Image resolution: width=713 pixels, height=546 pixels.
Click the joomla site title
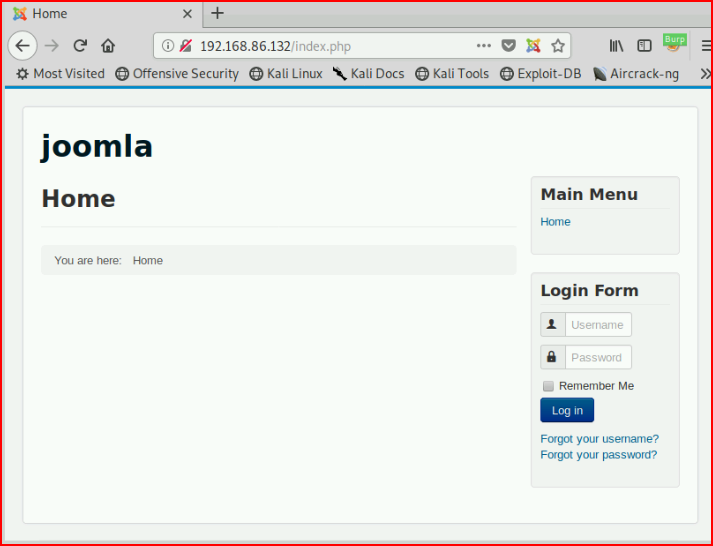click(x=97, y=146)
